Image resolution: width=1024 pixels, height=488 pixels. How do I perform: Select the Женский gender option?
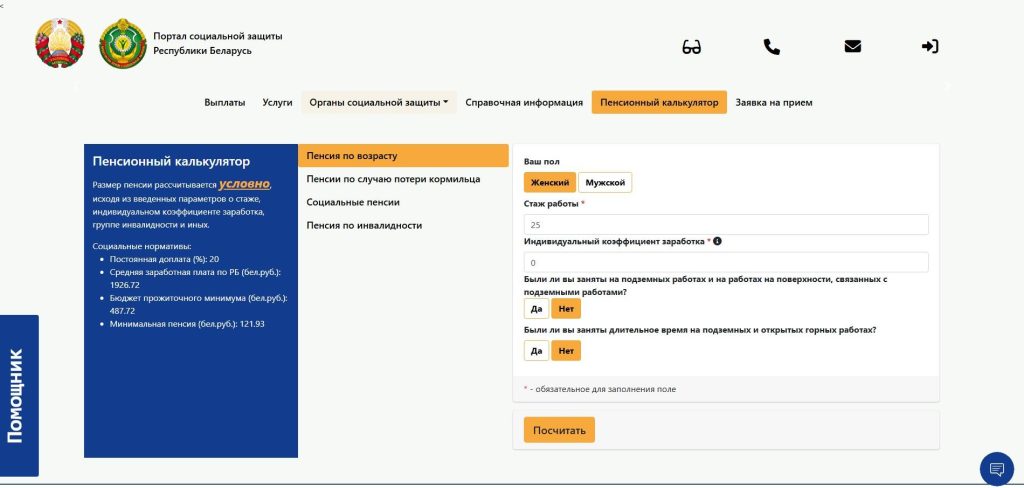[x=549, y=183]
